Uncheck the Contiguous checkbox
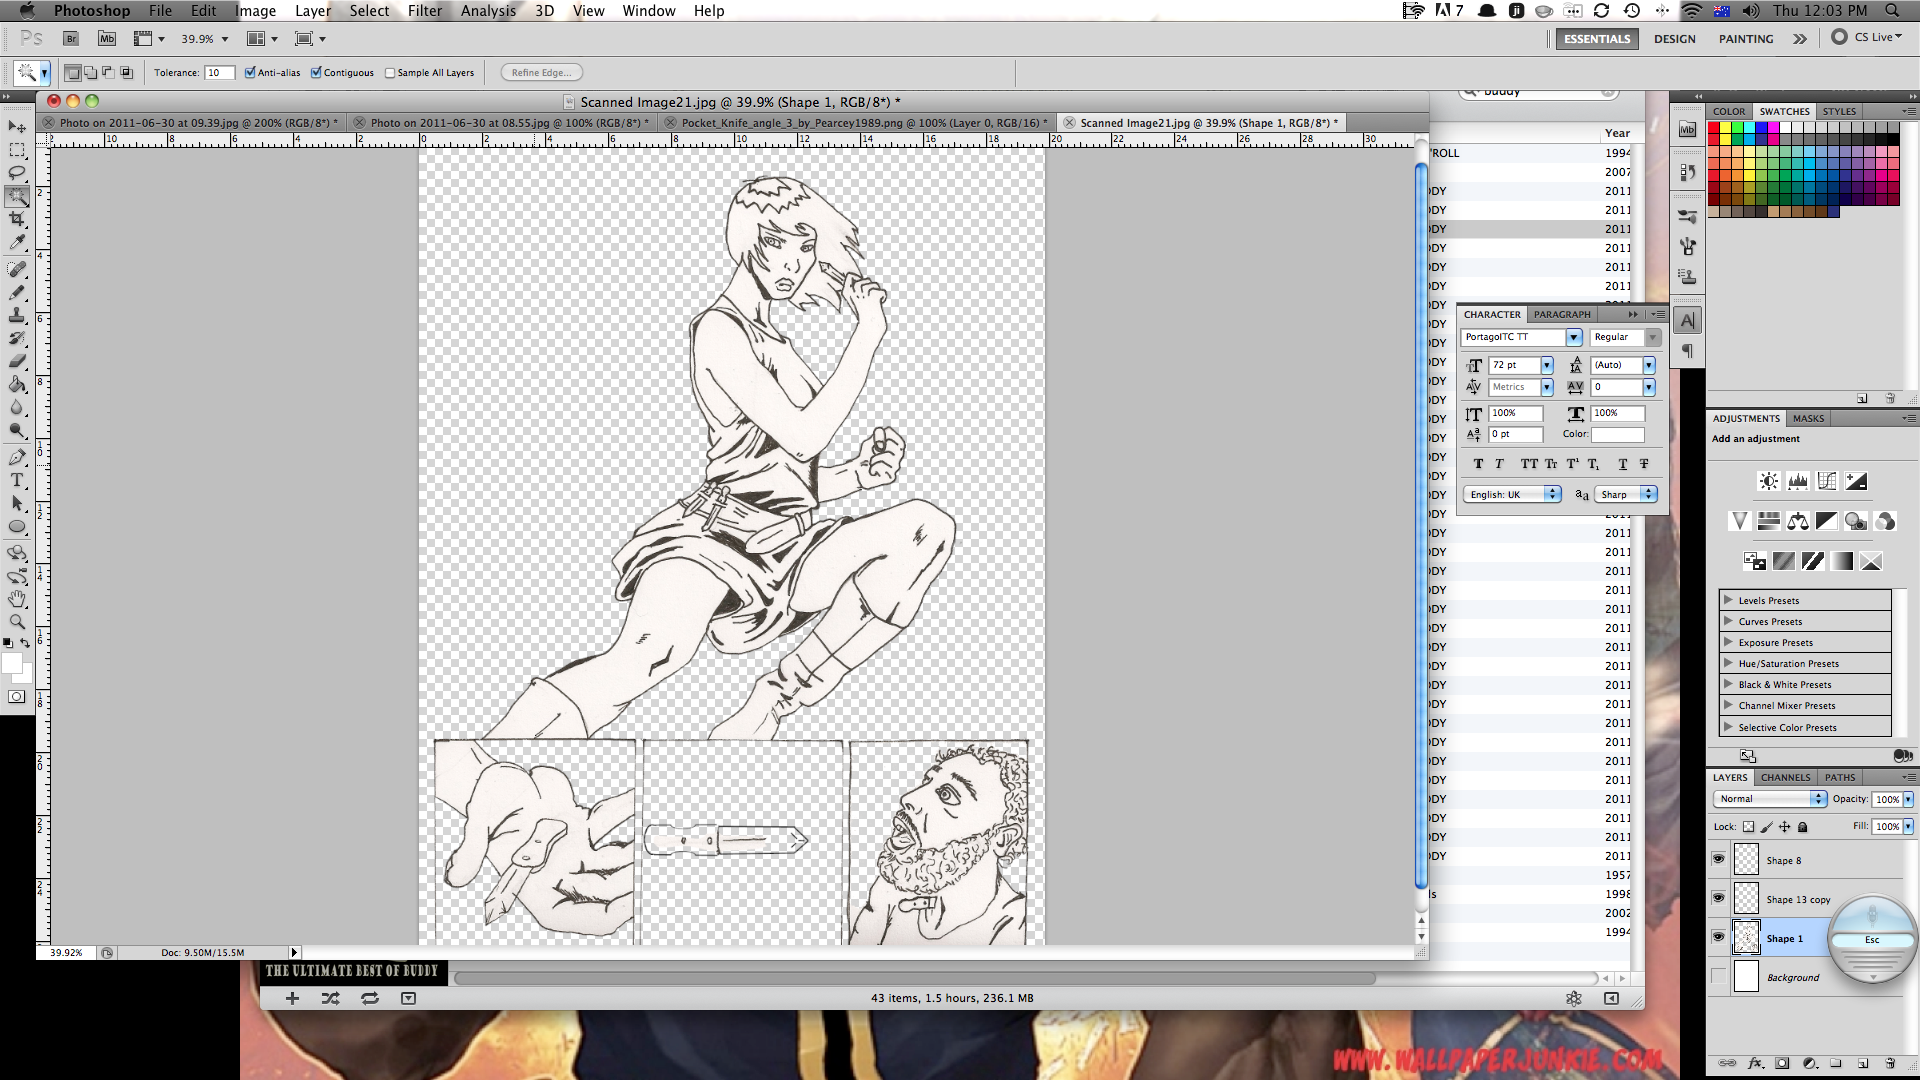The image size is (1920, 1080). pos(316,72)
